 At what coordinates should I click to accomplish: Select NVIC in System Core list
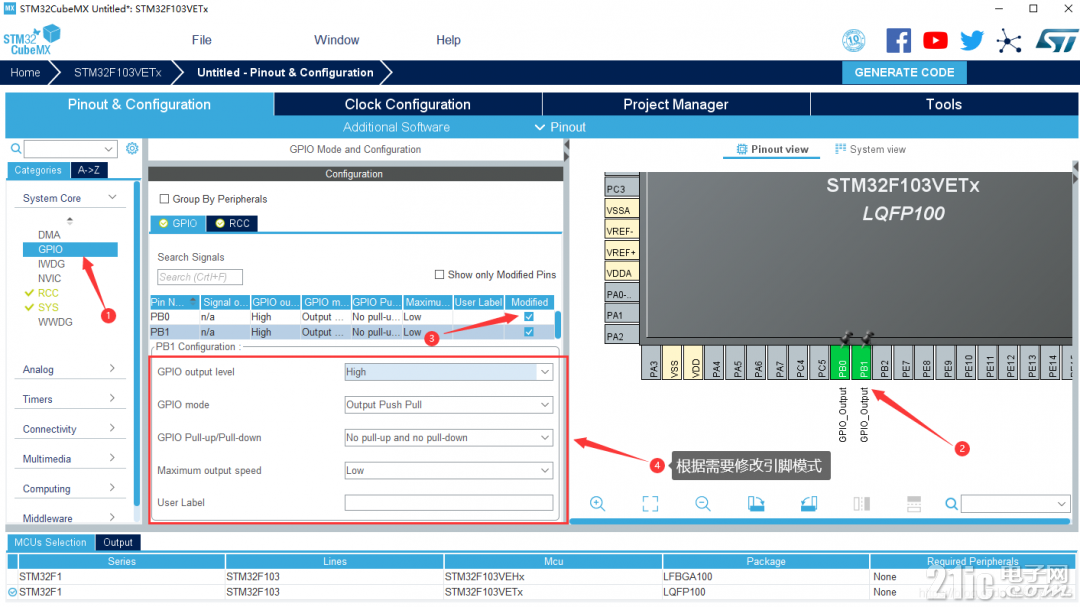[50, 278]
